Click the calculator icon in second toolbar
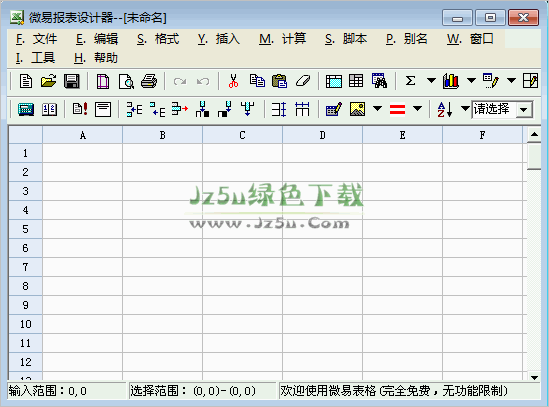Image resolution: width=549 pixels, height=407 pixels. 26,109
